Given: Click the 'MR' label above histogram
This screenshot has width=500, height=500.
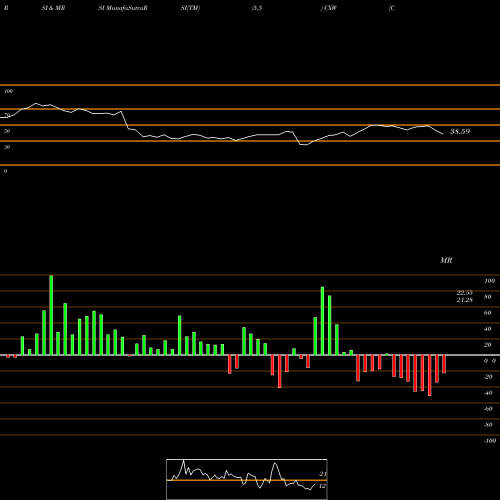Looking at the screenshot, I should pos(446,260).
